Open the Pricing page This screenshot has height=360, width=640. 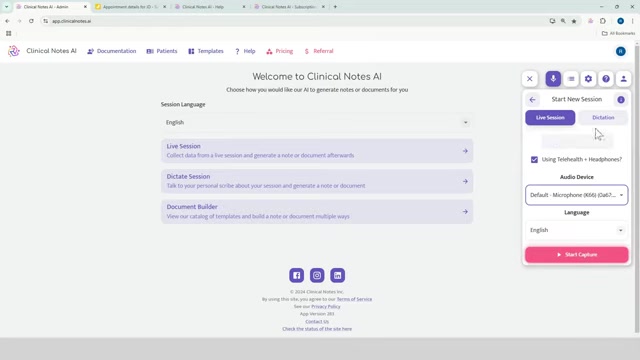[280, 51]
